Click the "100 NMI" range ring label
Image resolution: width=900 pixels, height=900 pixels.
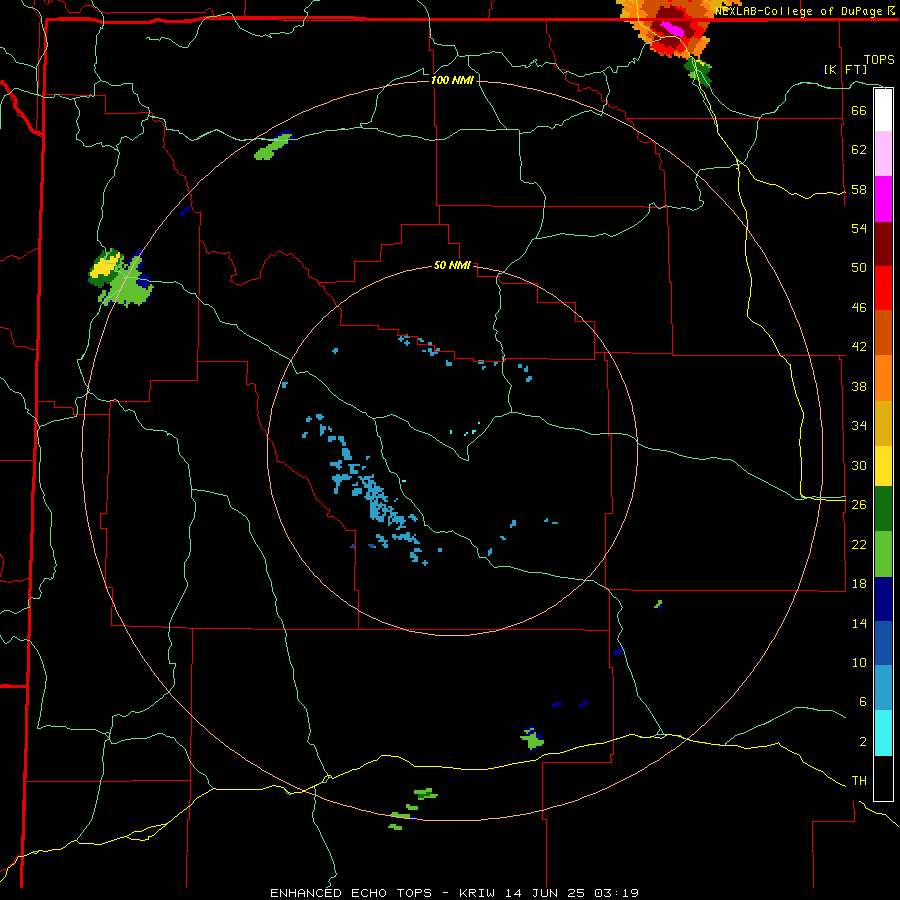[452, 80]
